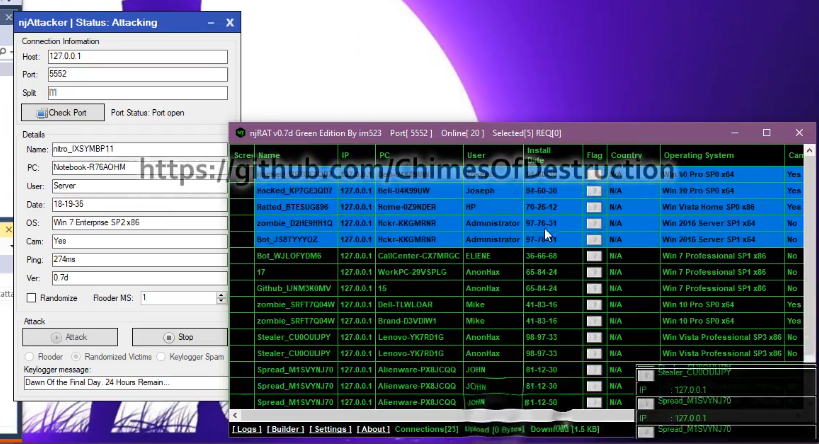Click the flag icon in the Brand-D3VDIW1 row
Viewport: 819px width, 444px height.
point(594,321)
